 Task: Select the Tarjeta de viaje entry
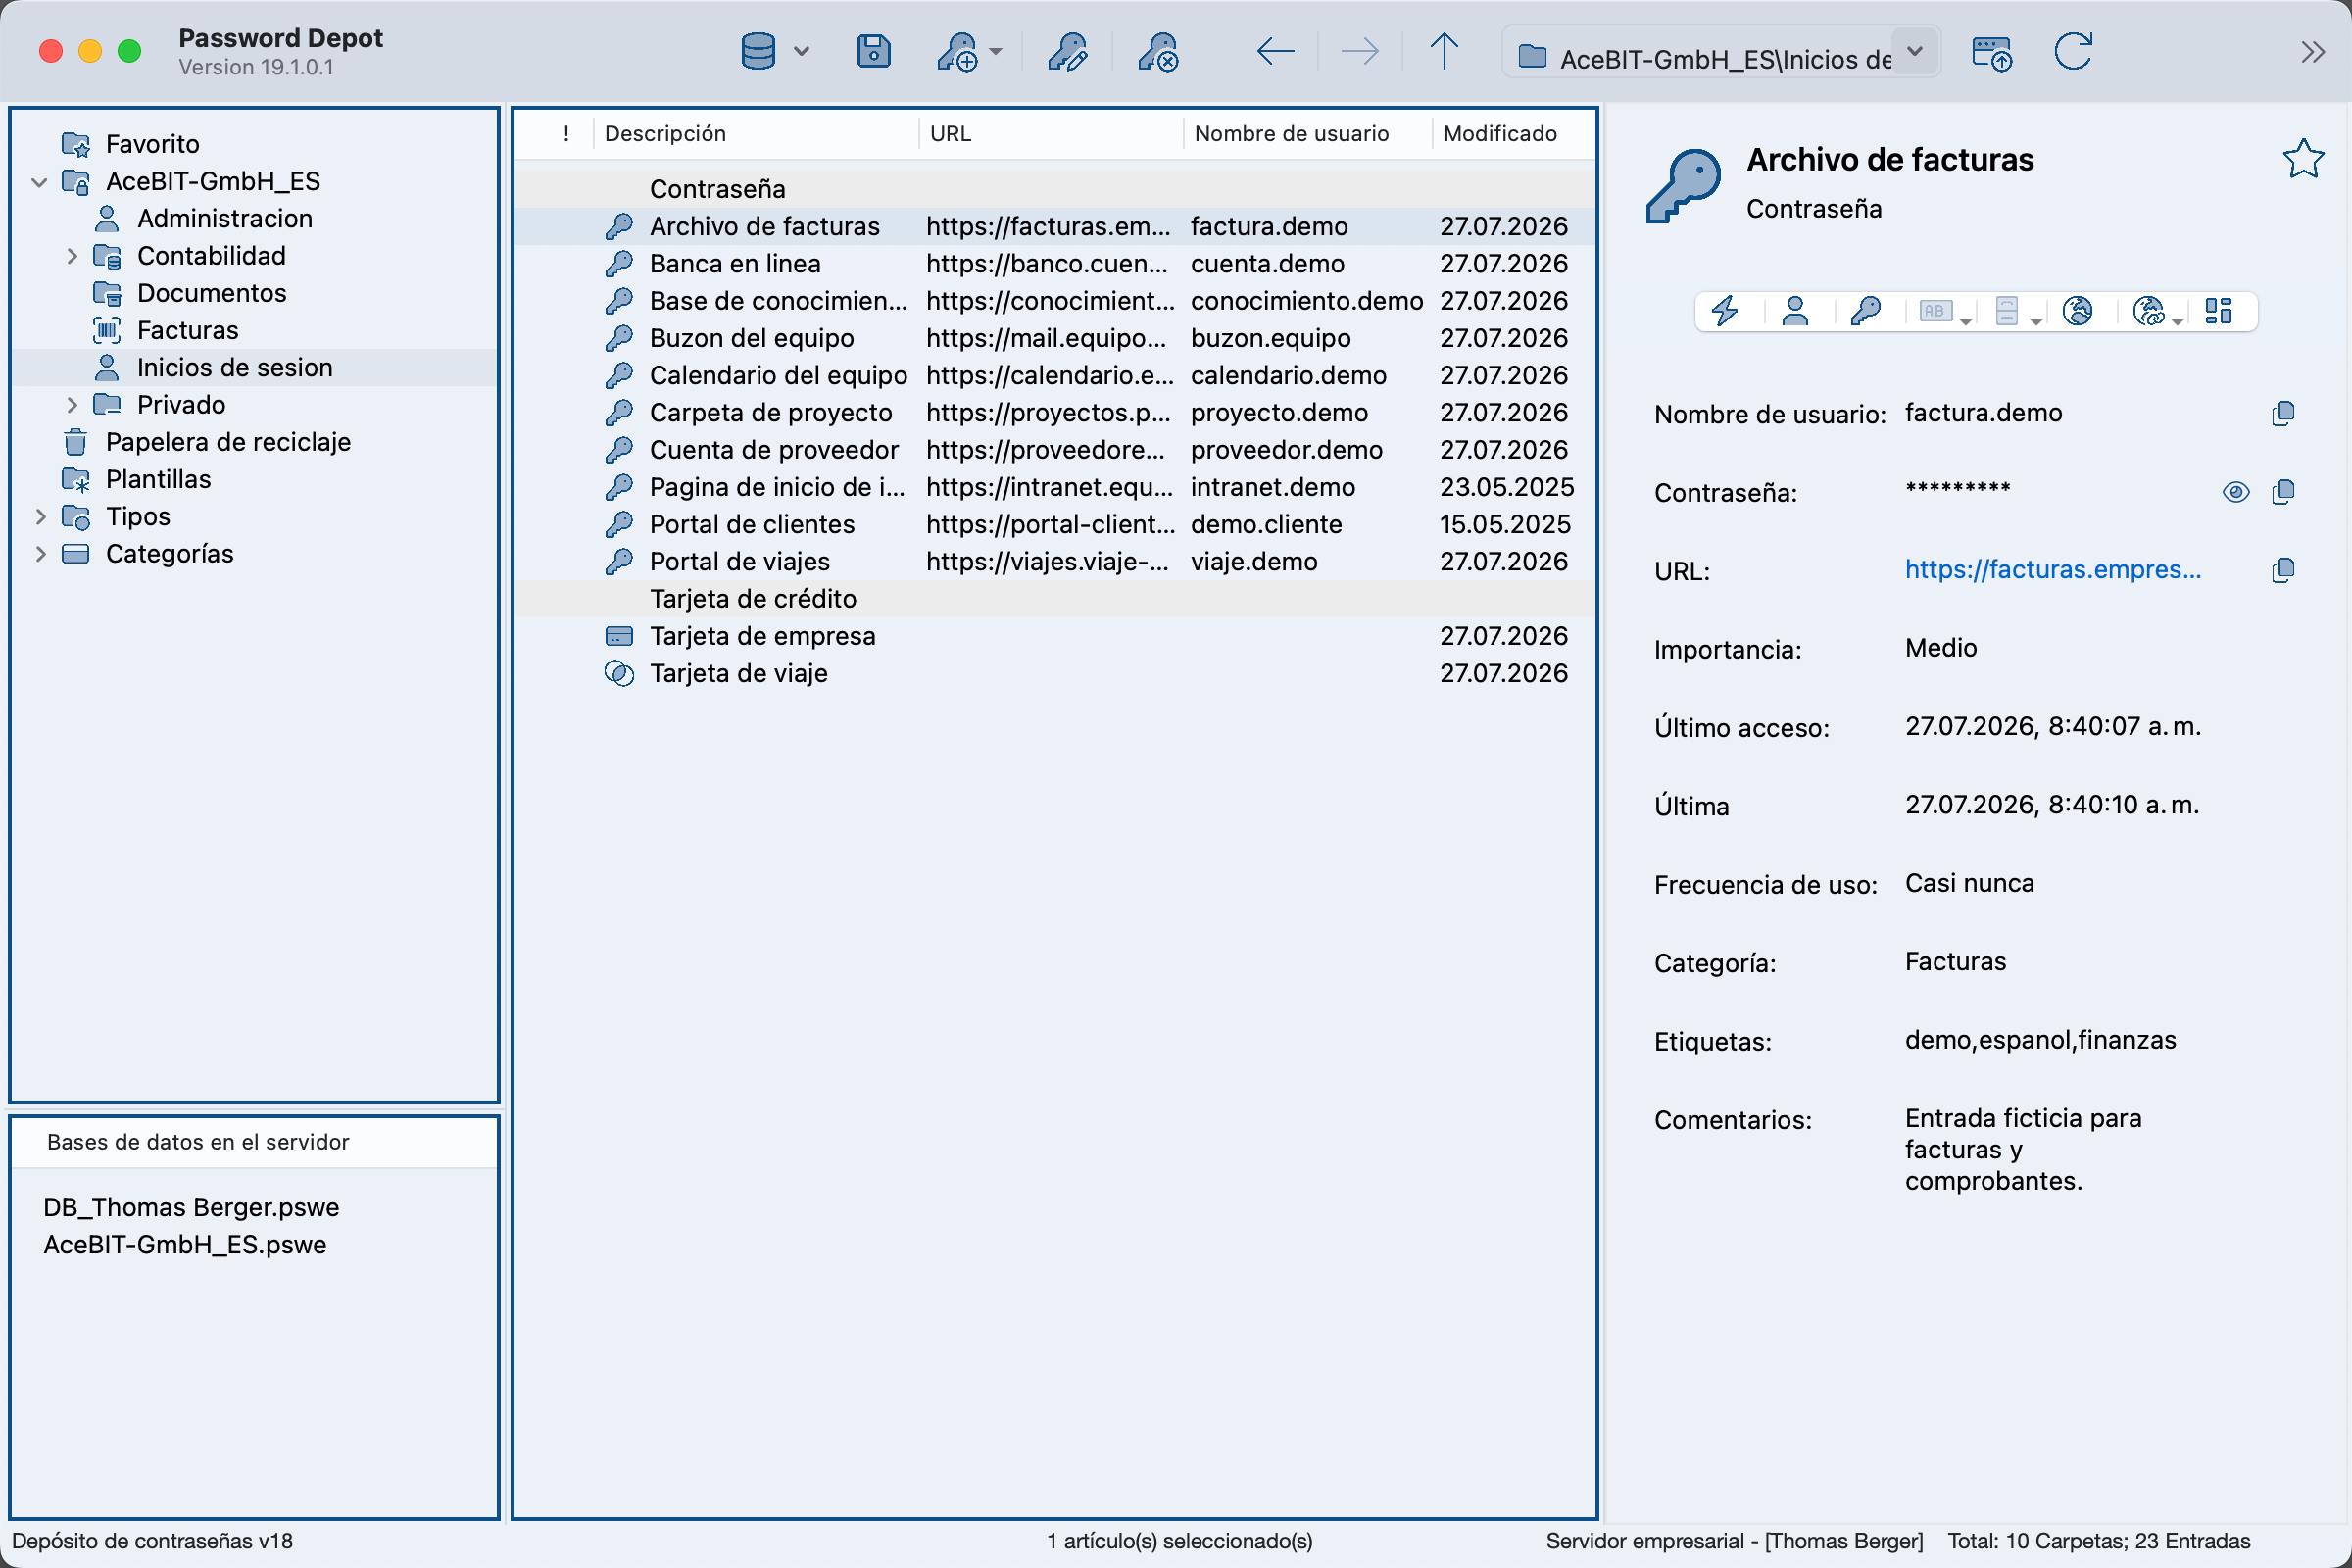[1054, 673]
